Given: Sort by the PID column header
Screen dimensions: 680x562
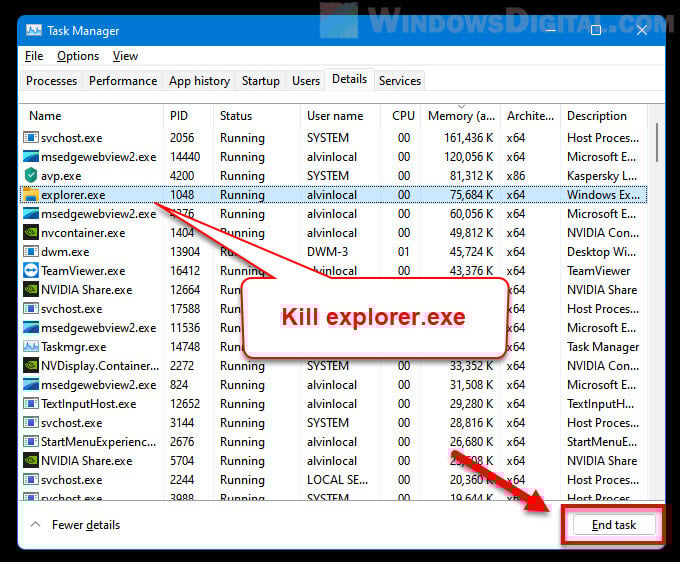Looking at the screenshot, I should point(189,116).
